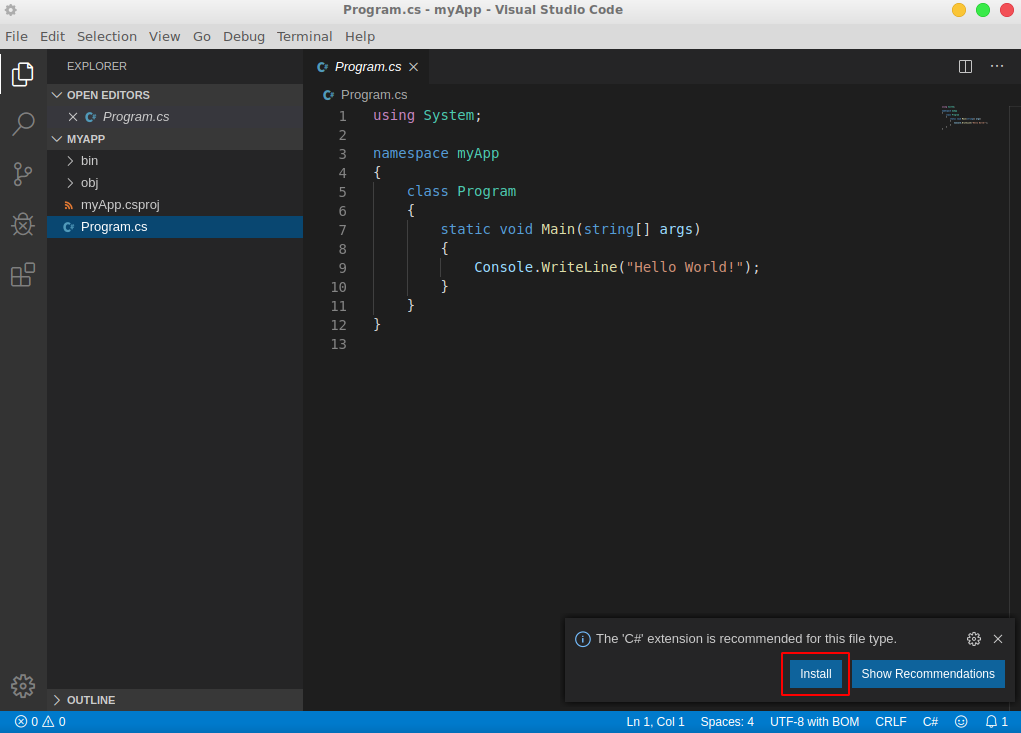Change language mode C# in status bar
Screen dimensions: 1021x733
coord(930,722)
